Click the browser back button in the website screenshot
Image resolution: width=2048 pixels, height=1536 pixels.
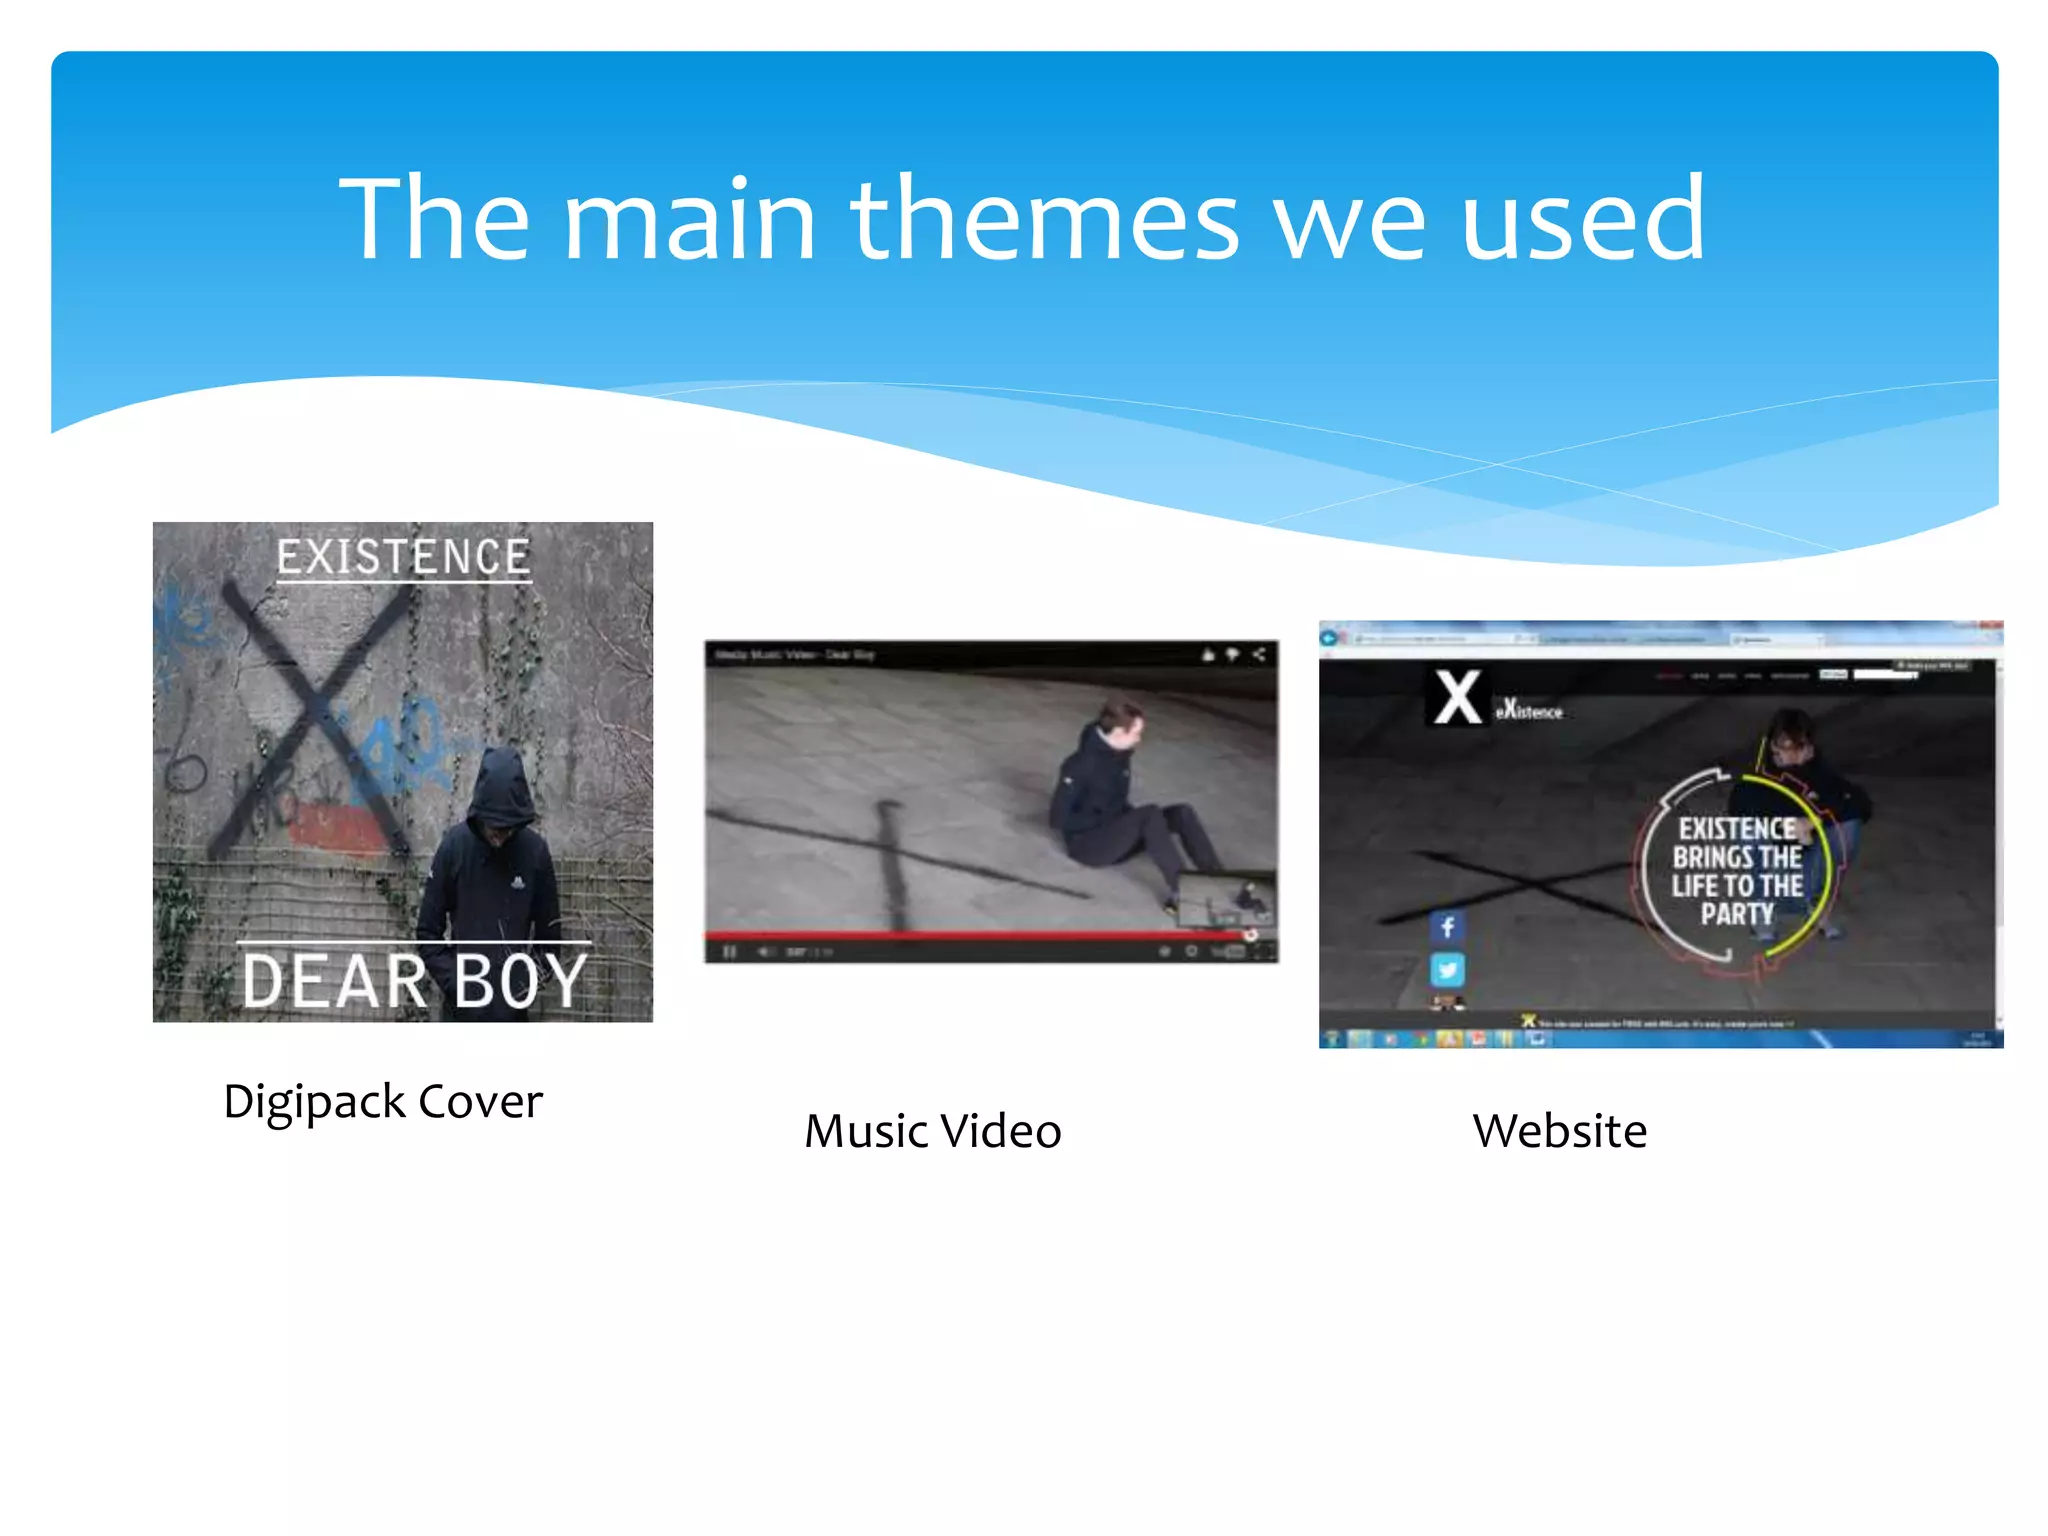1331,637
